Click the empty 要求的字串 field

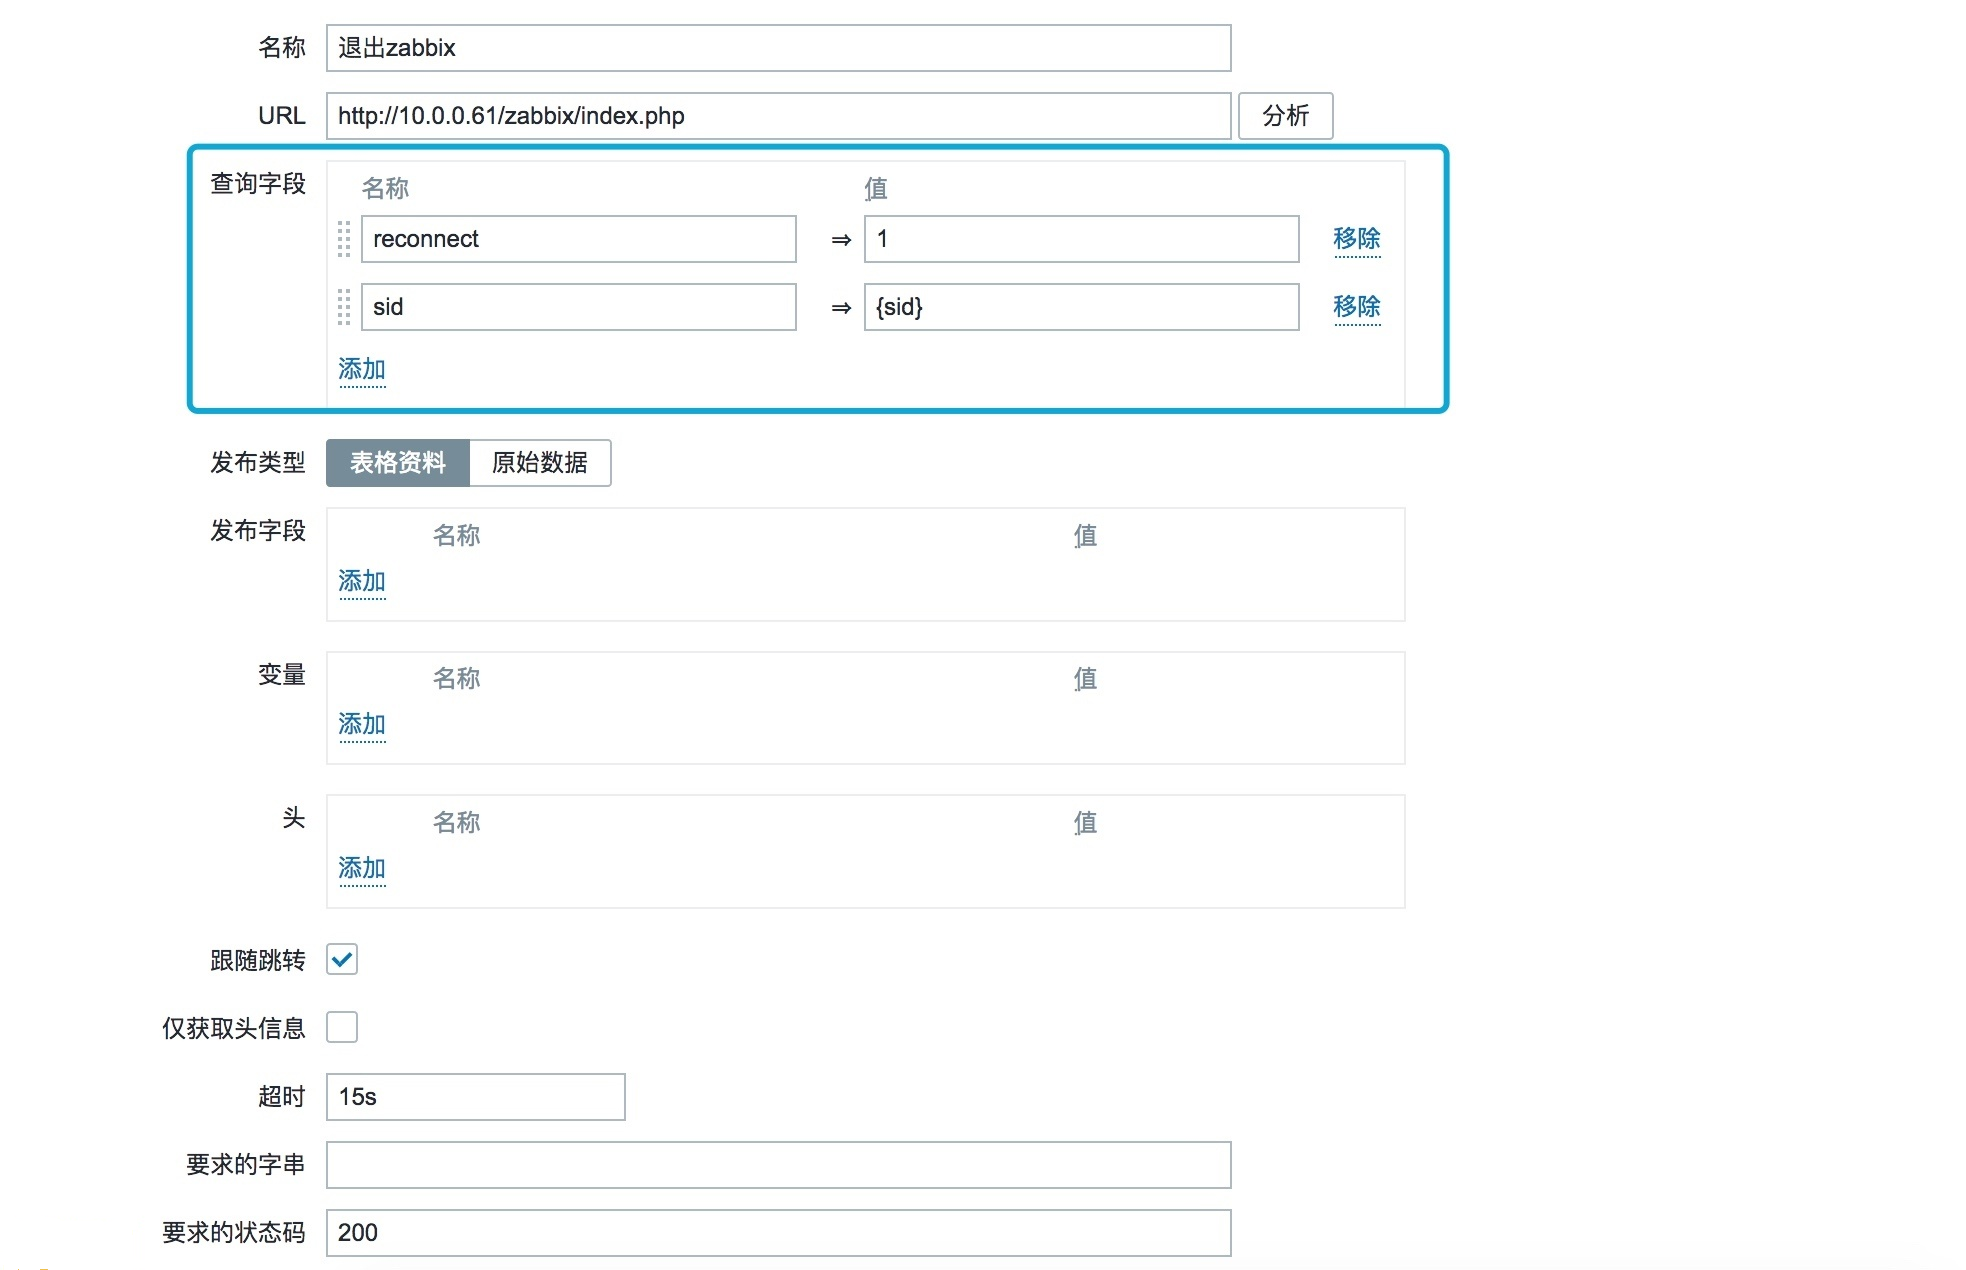pos(779,1165)
